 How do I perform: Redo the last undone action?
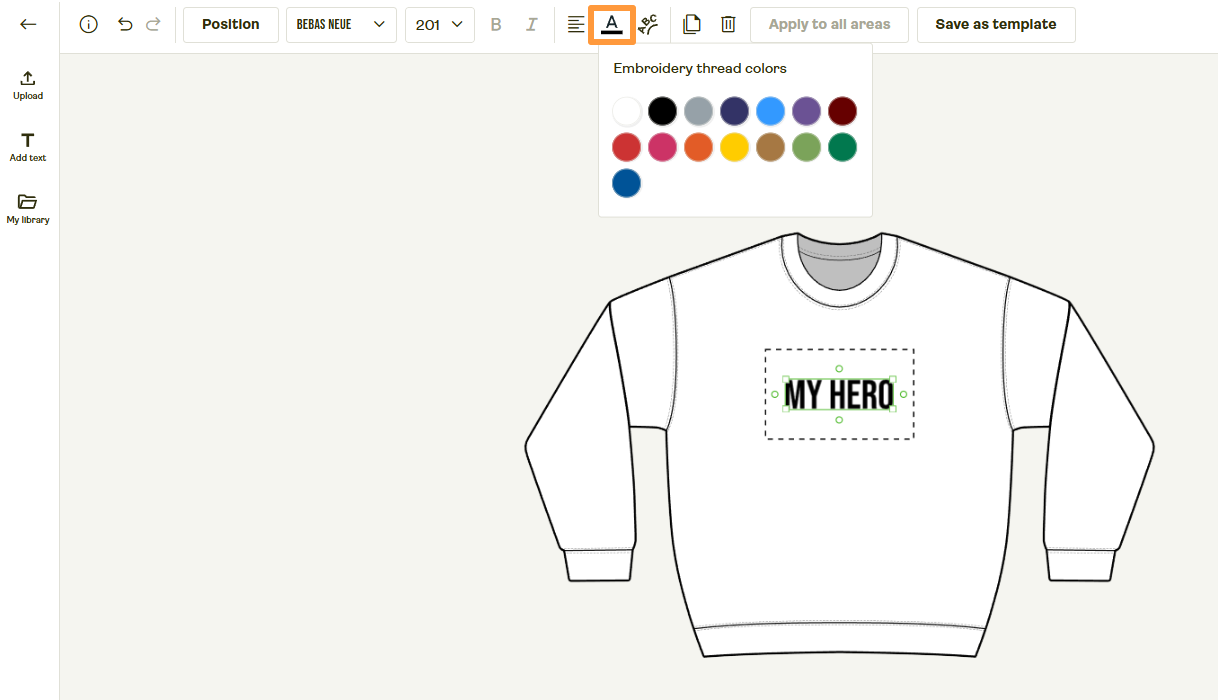tap(154, 24)
